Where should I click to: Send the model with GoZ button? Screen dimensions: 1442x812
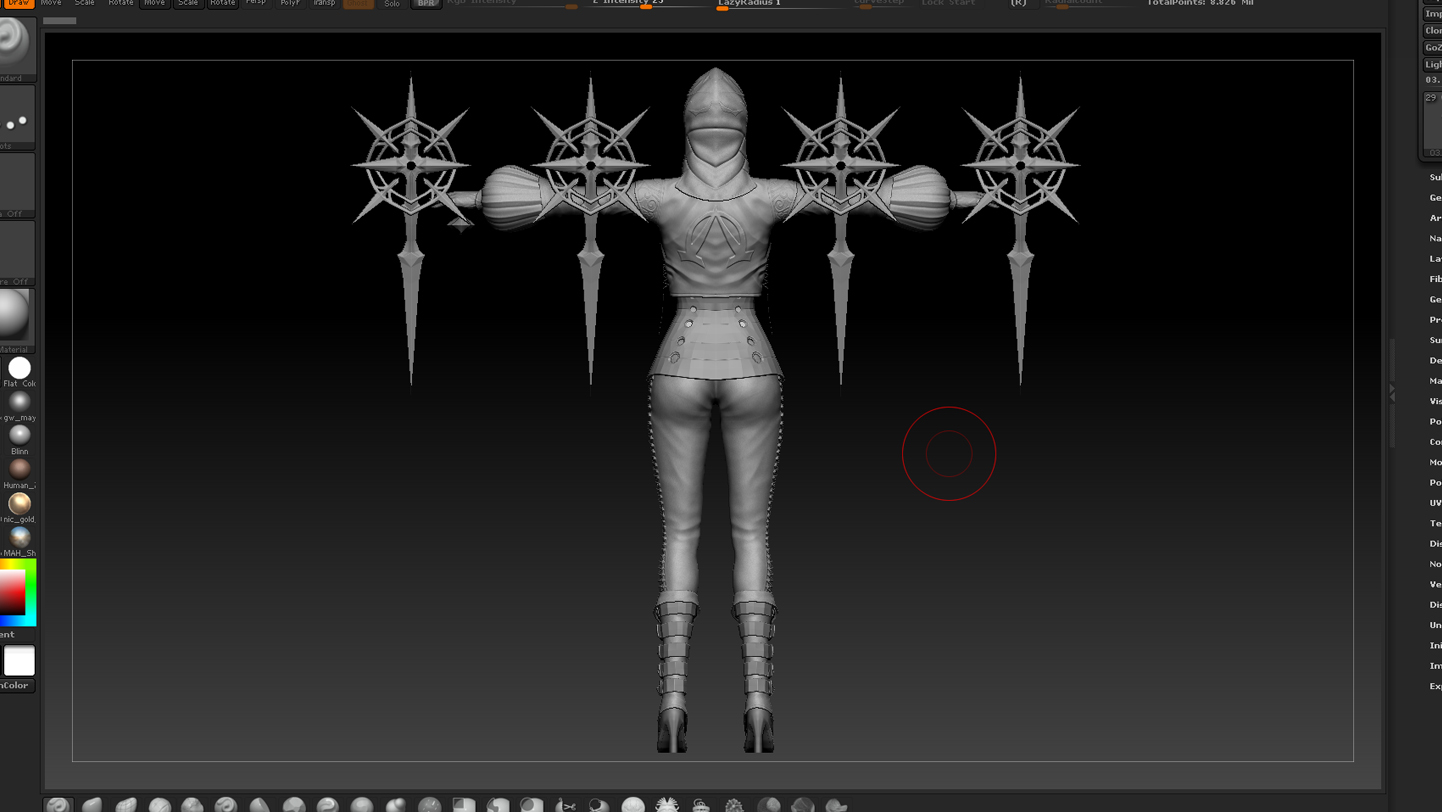pos(1433,47)
